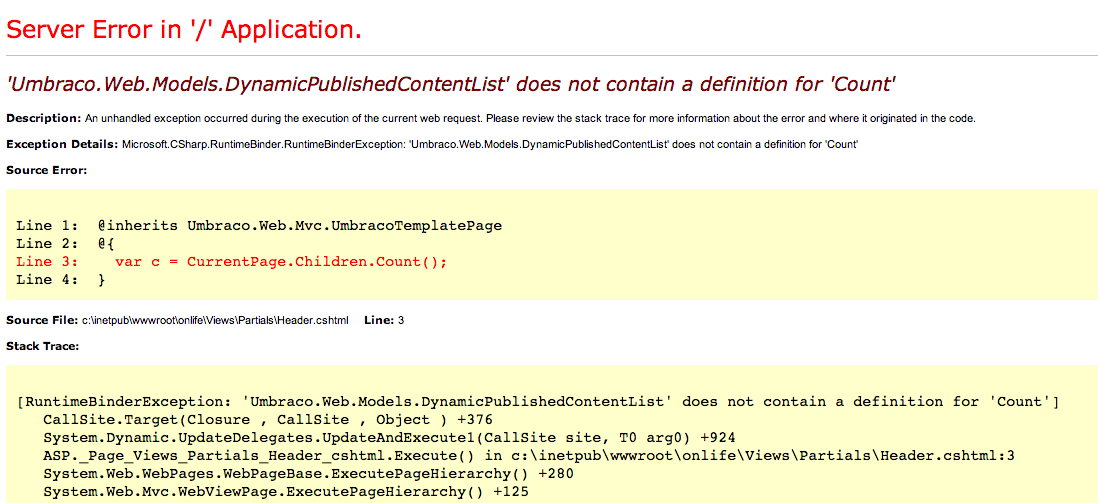Click the 'Description:' label

(43, 118)
